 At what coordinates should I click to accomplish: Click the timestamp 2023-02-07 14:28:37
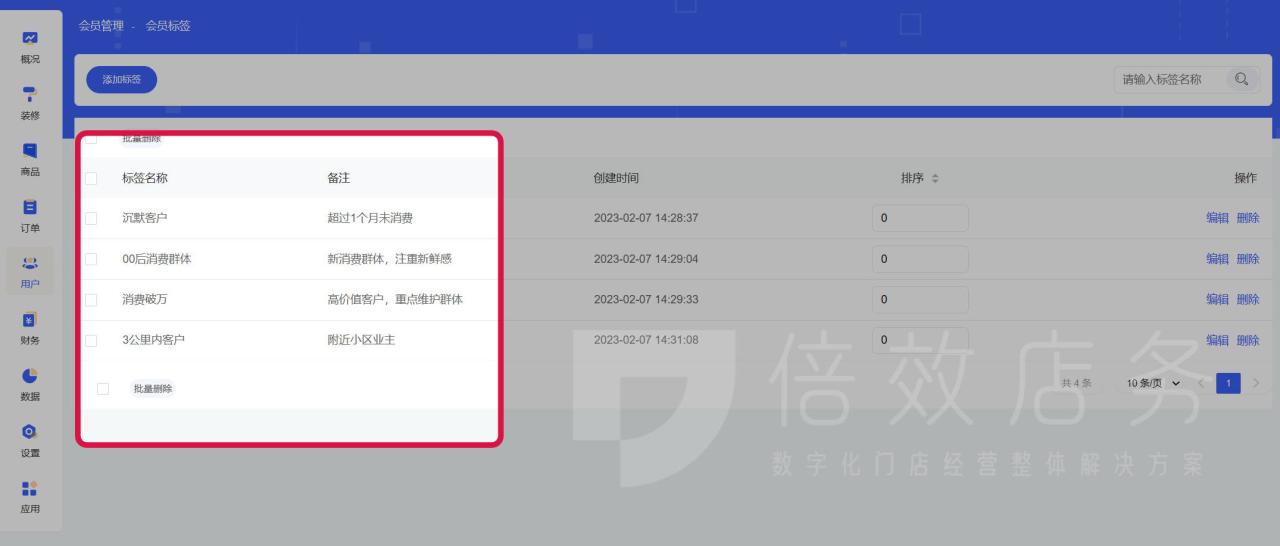tap(646, 218)
